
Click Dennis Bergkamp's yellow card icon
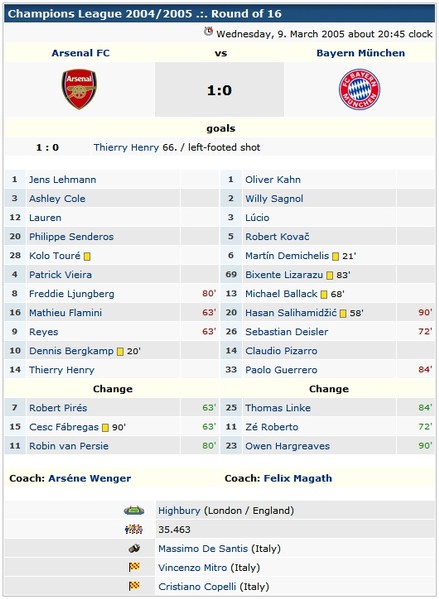[x=120, y=351]
